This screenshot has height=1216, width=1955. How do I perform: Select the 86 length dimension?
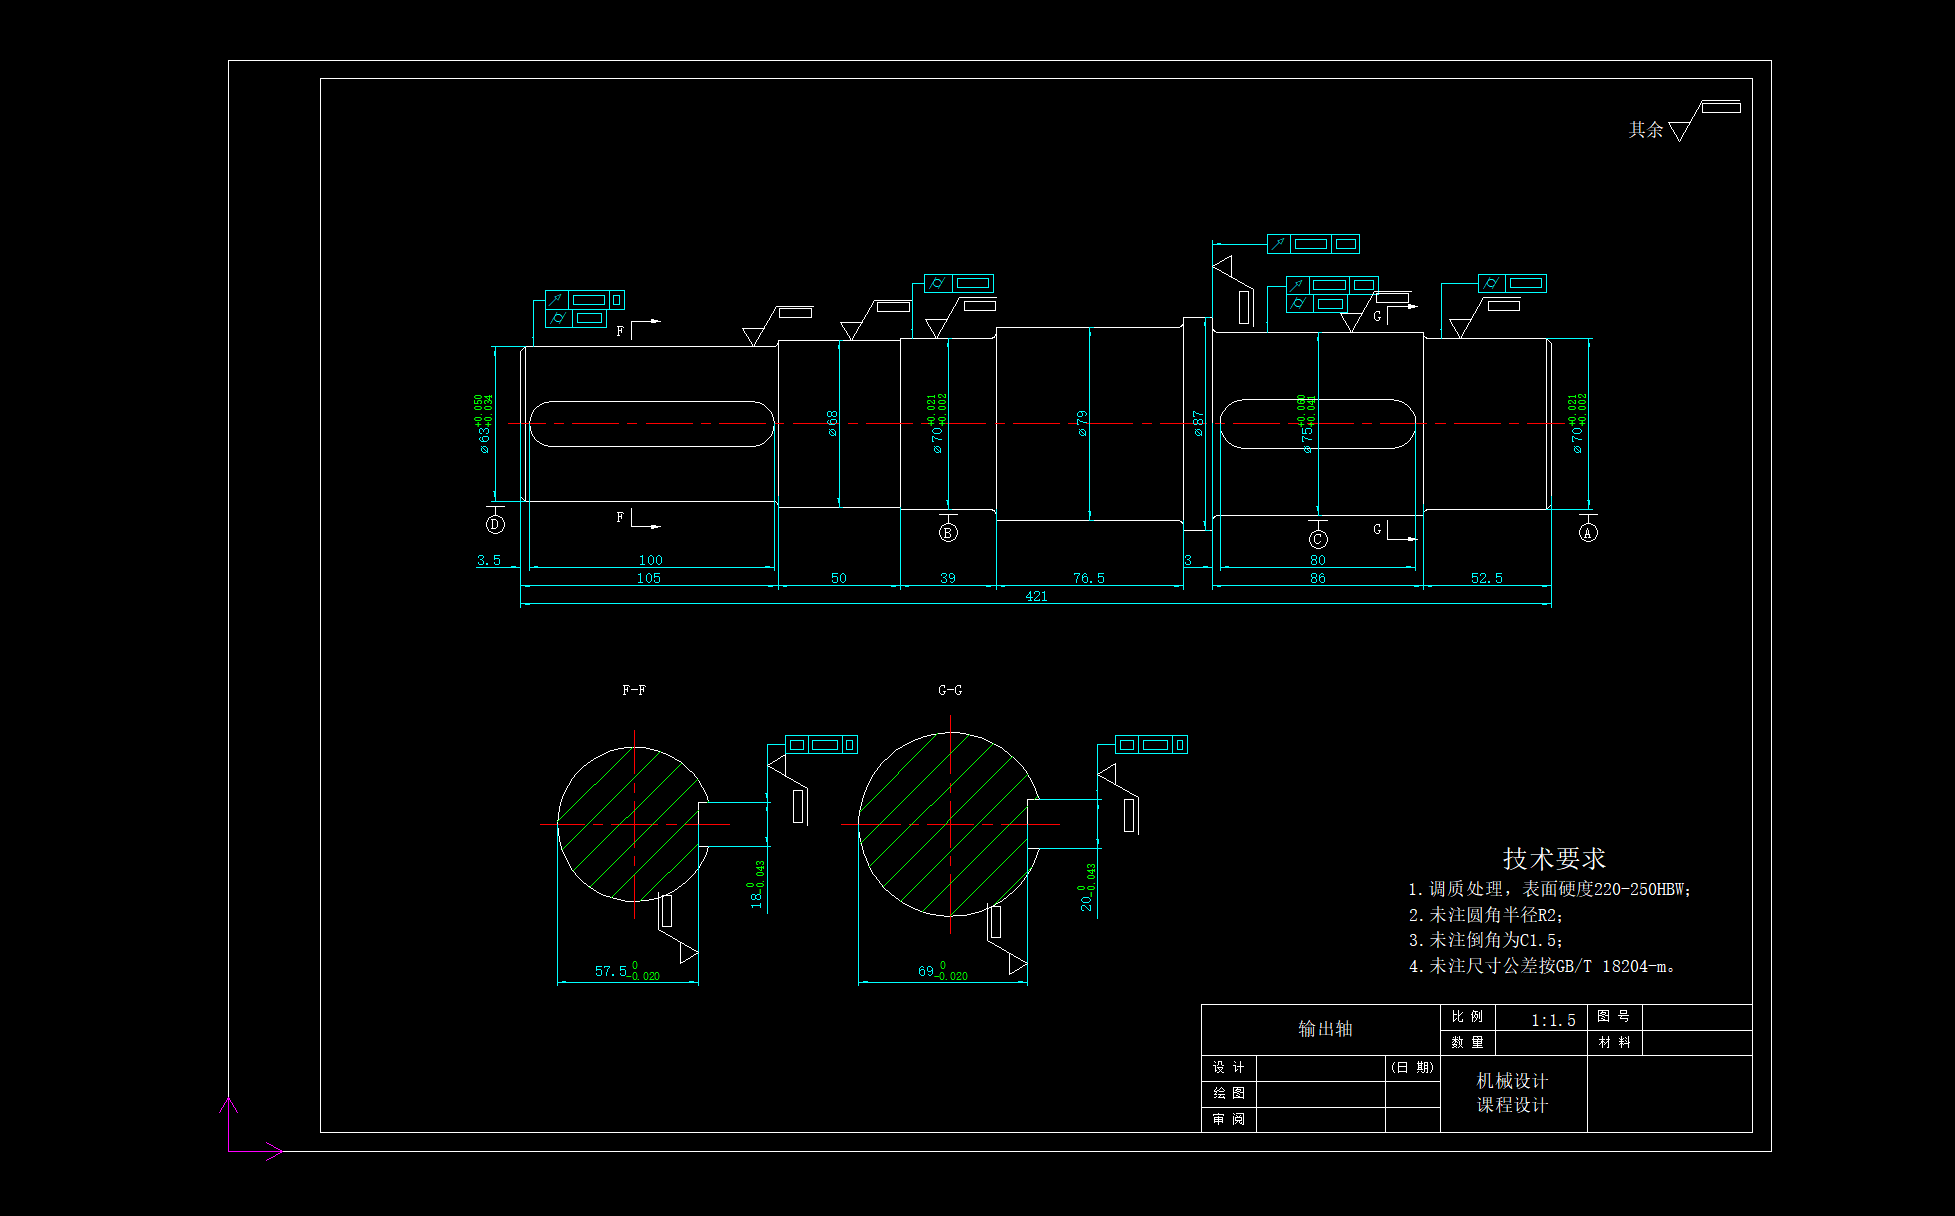click(x=1317, y=578)
